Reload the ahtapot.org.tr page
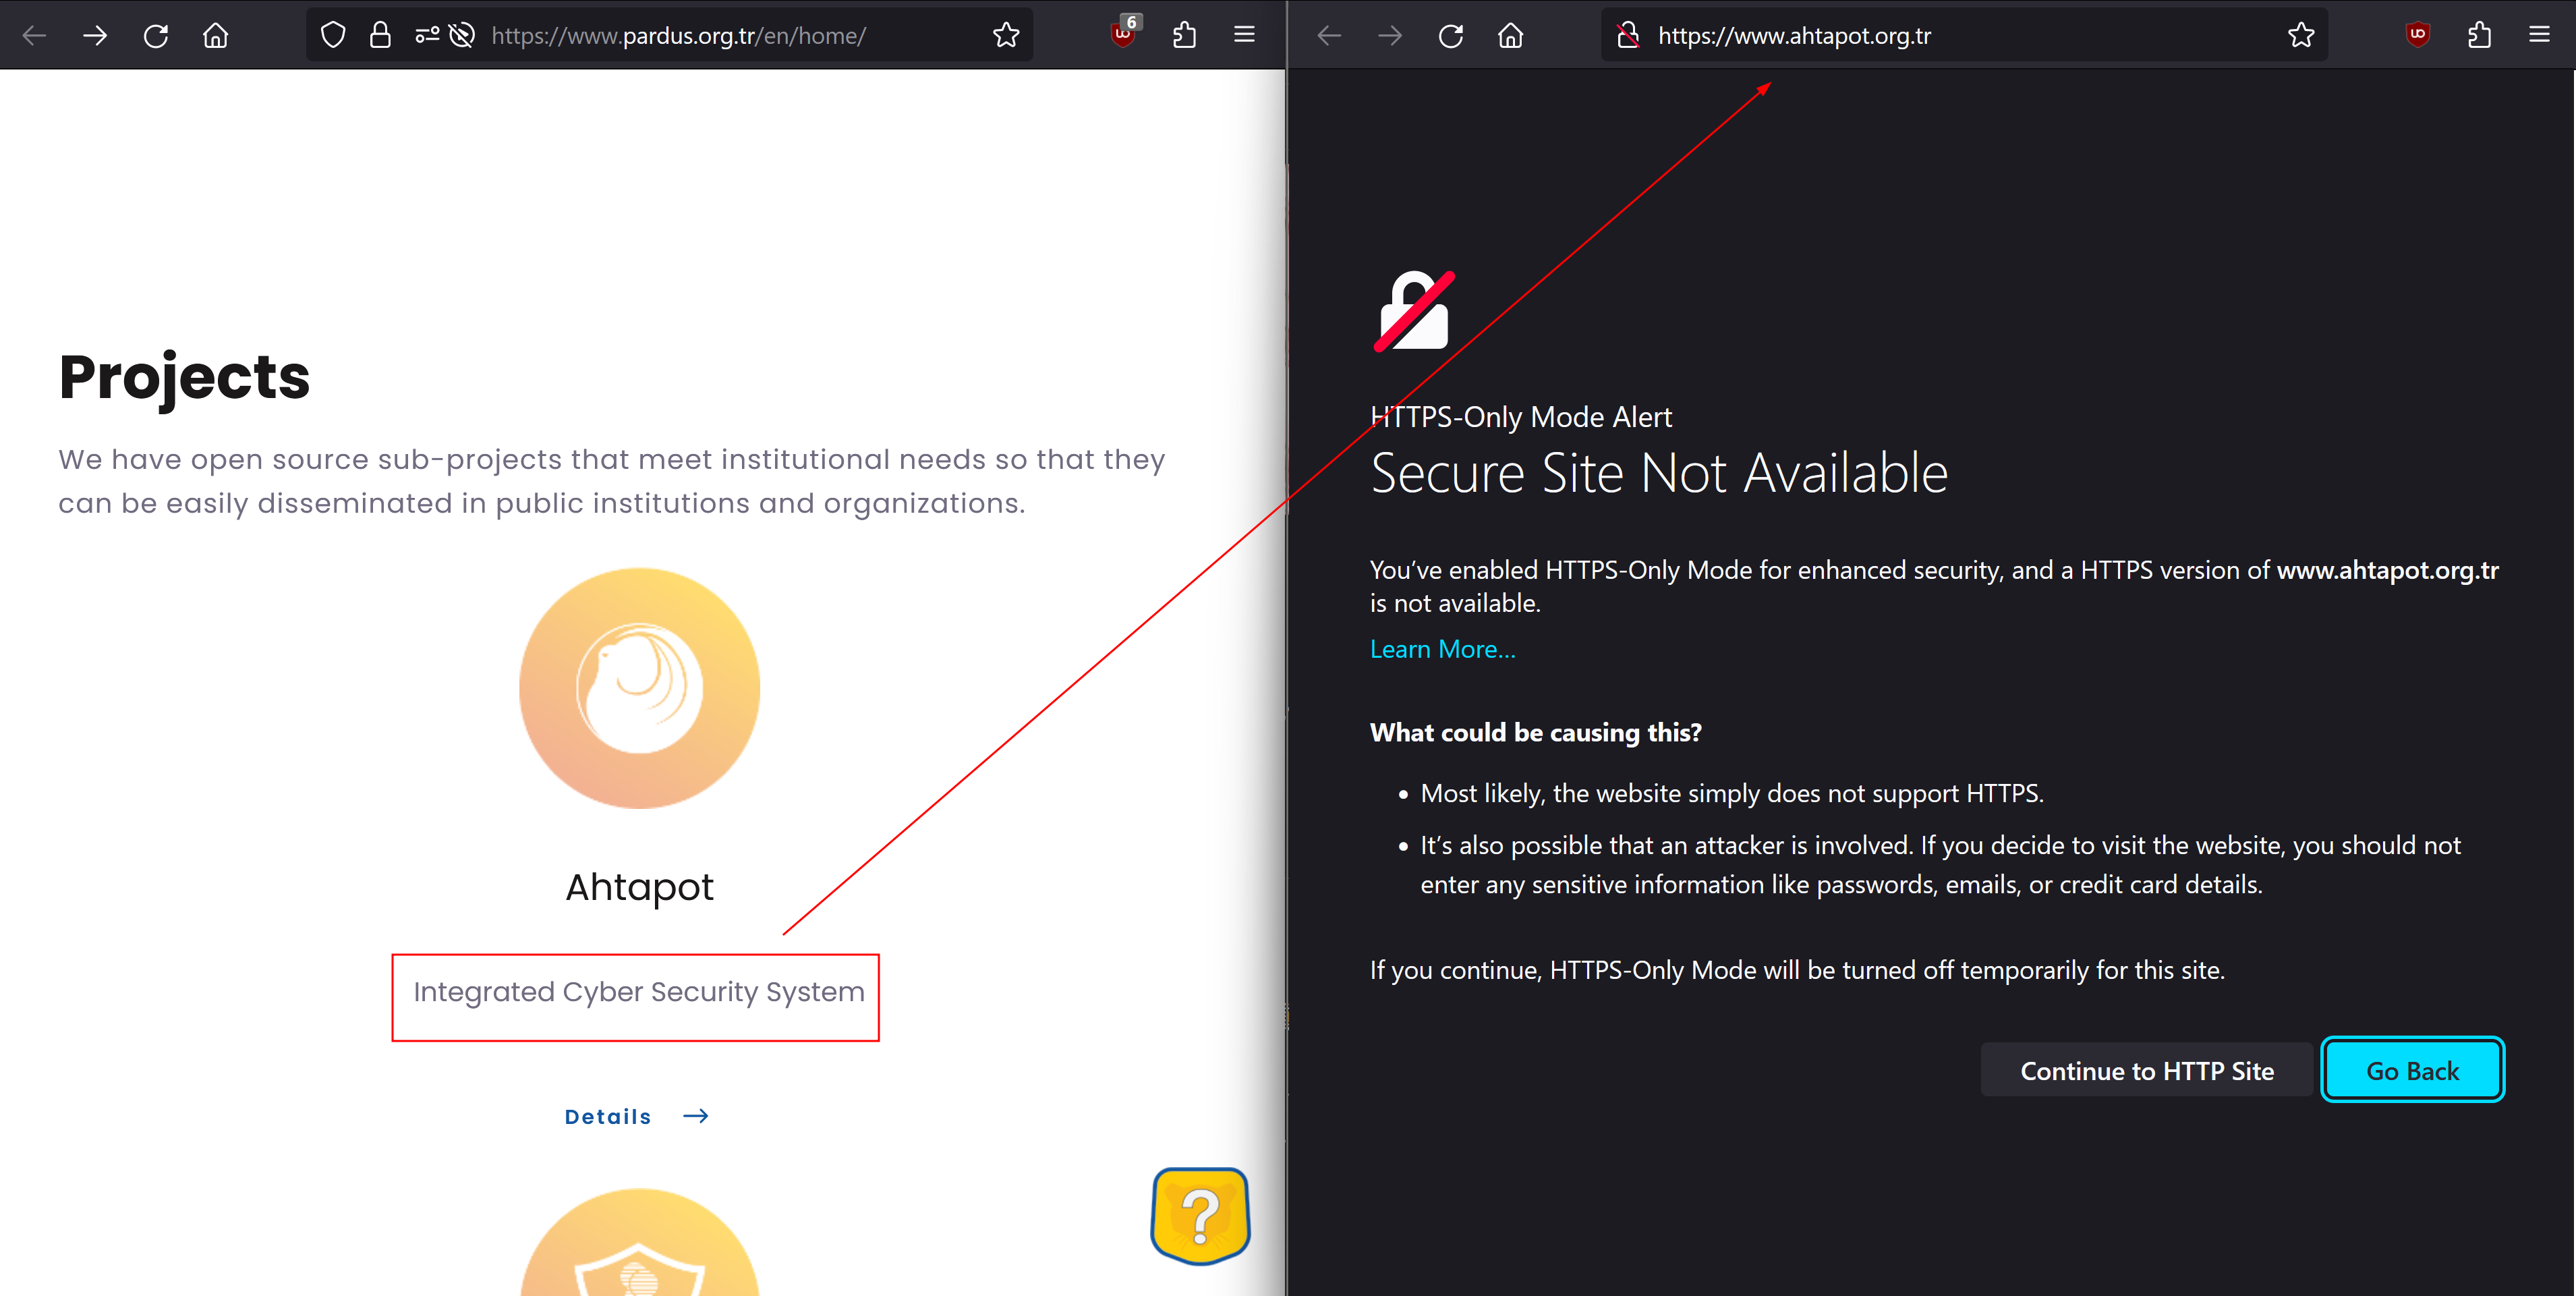Viewport: 2576px width, 1296px height. [1451, 36]
